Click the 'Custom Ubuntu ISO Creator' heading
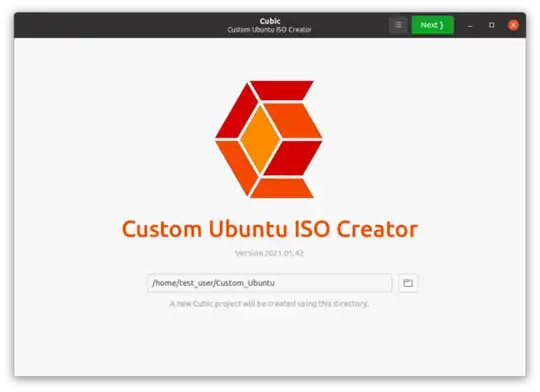Image resolution: width=540 pixels, height=392 pixels. pos(270,229)
